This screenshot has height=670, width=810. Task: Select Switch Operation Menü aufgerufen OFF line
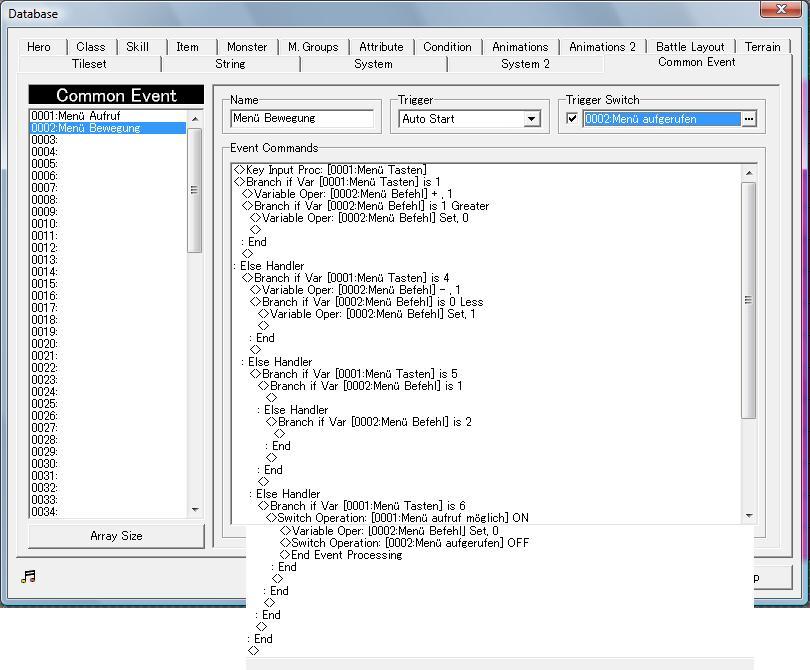tap(404, 543)
